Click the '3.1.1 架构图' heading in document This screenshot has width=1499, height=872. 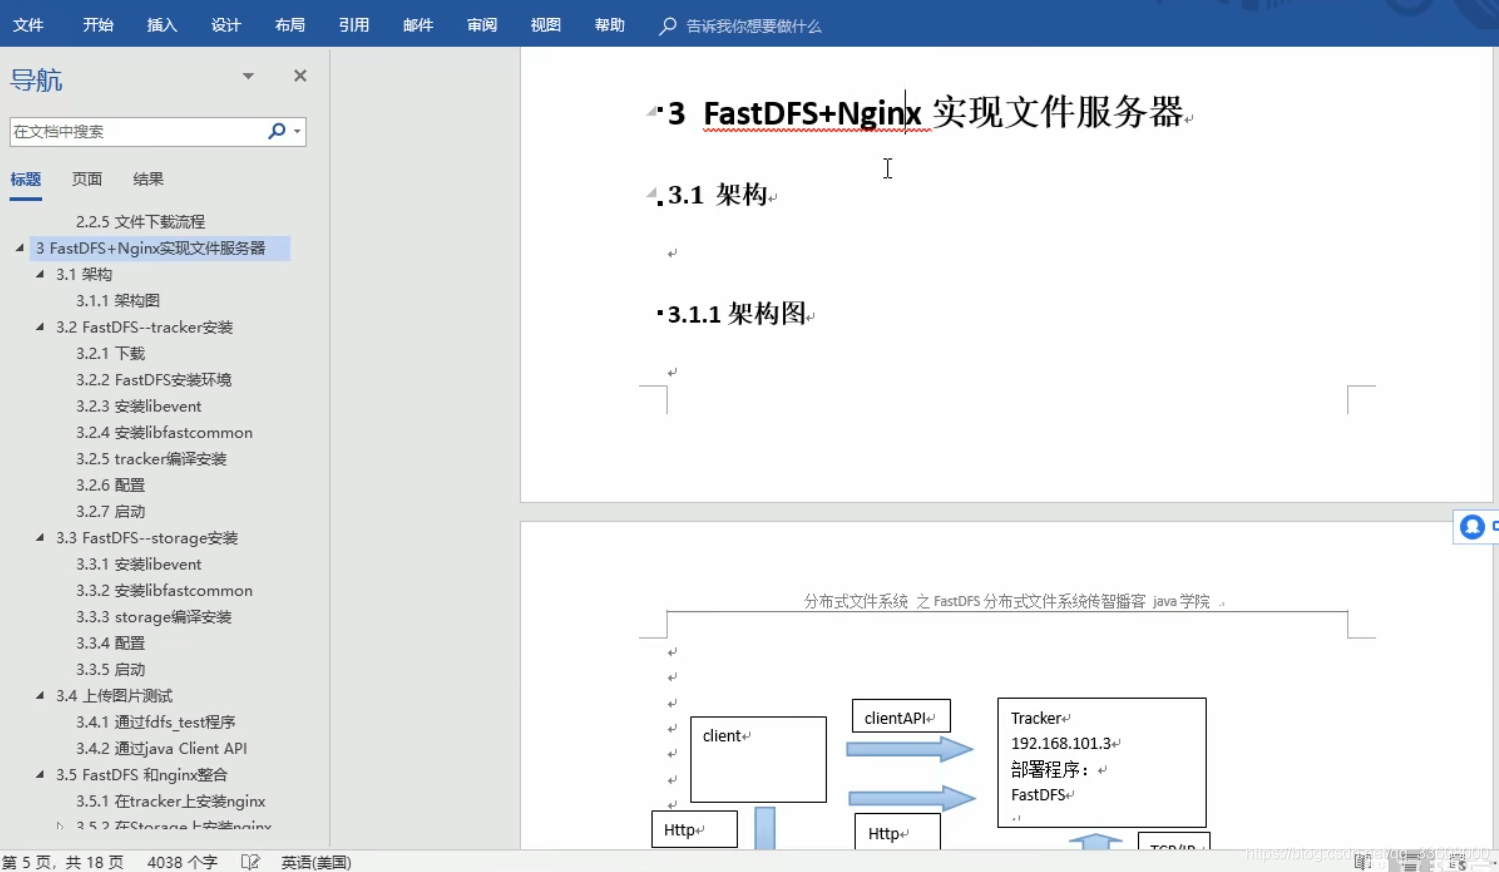click(x=736, y=313)
